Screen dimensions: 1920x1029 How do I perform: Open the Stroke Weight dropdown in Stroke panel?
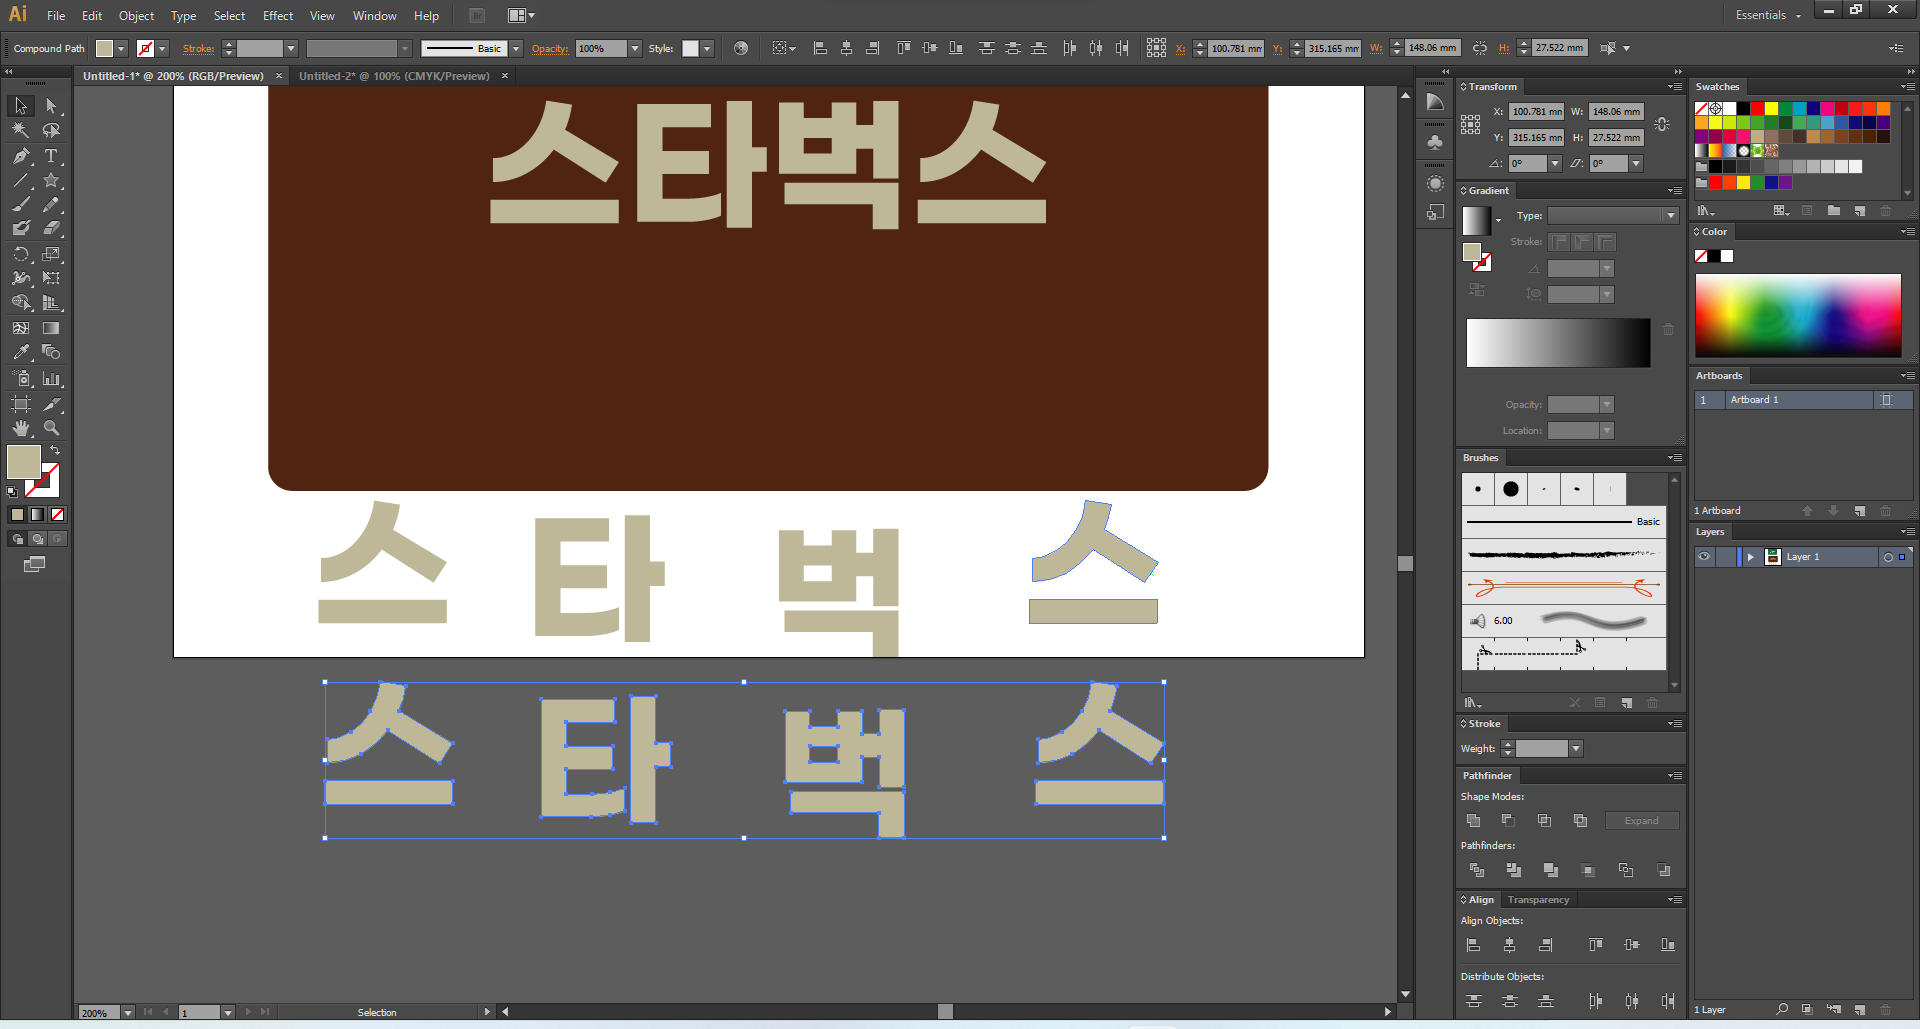[x=1576, y=749]
